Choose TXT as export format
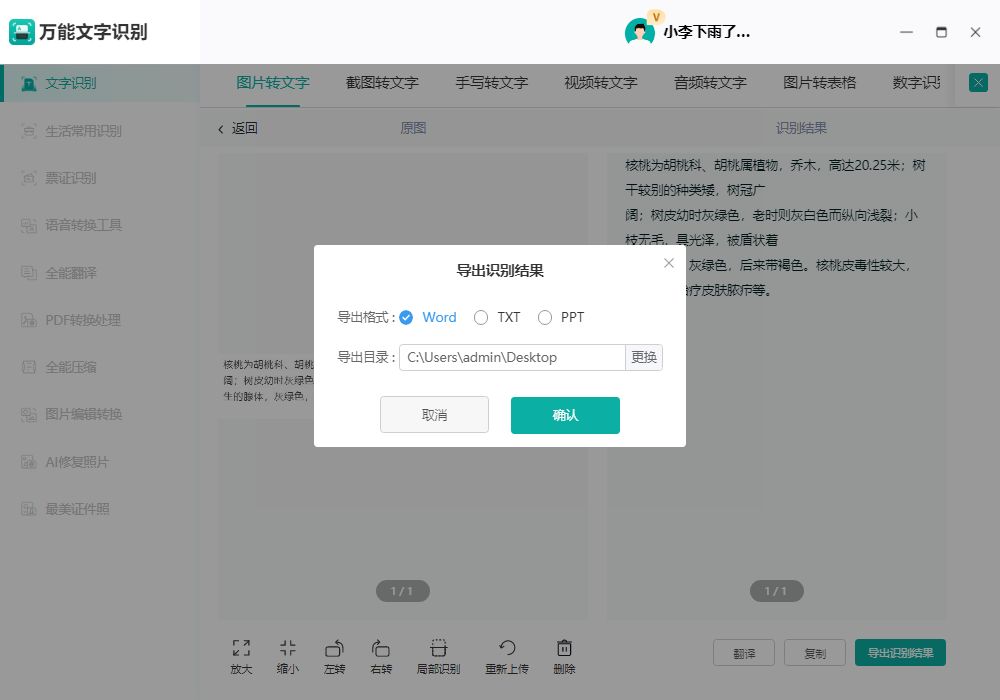This screenshot has width=1000, height=700. pos(481,317)
